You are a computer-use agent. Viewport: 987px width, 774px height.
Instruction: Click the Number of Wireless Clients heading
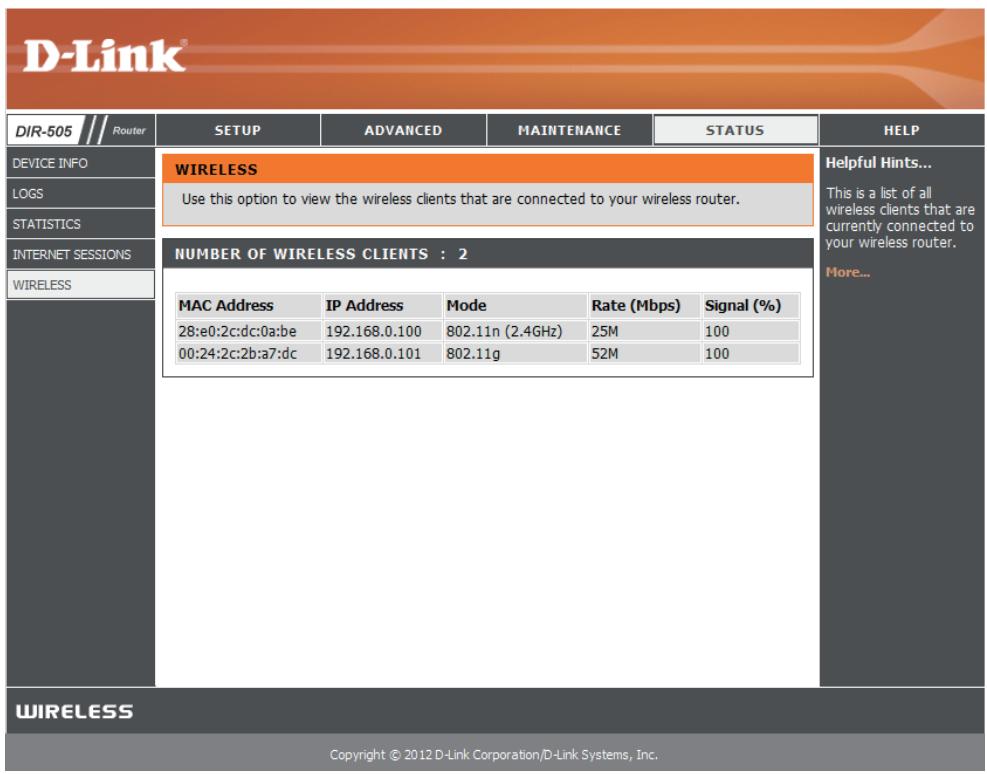pyautogui.click(x=321, y=254)
